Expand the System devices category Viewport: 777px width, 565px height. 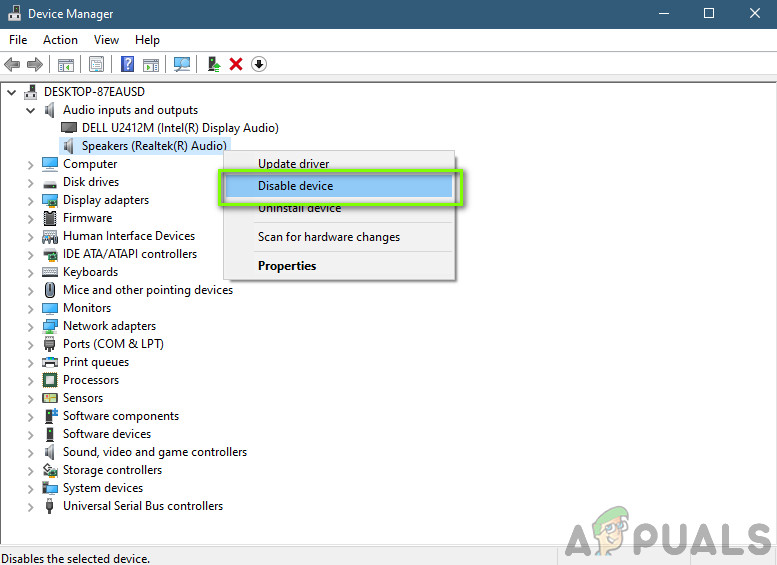(31, 489)
